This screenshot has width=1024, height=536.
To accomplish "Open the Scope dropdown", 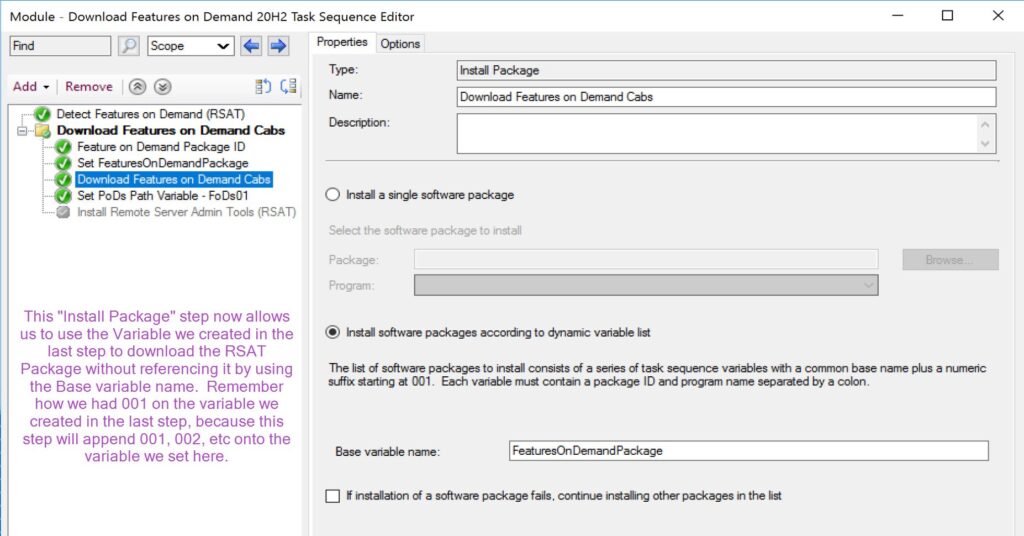I will (190, 46).
